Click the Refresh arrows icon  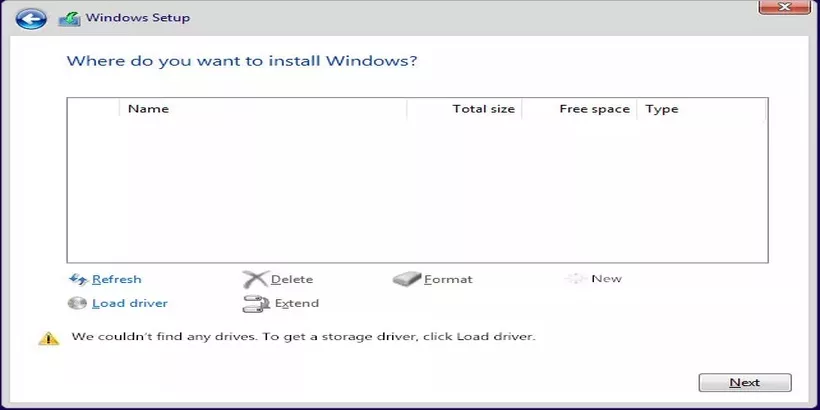click(78, 279)
